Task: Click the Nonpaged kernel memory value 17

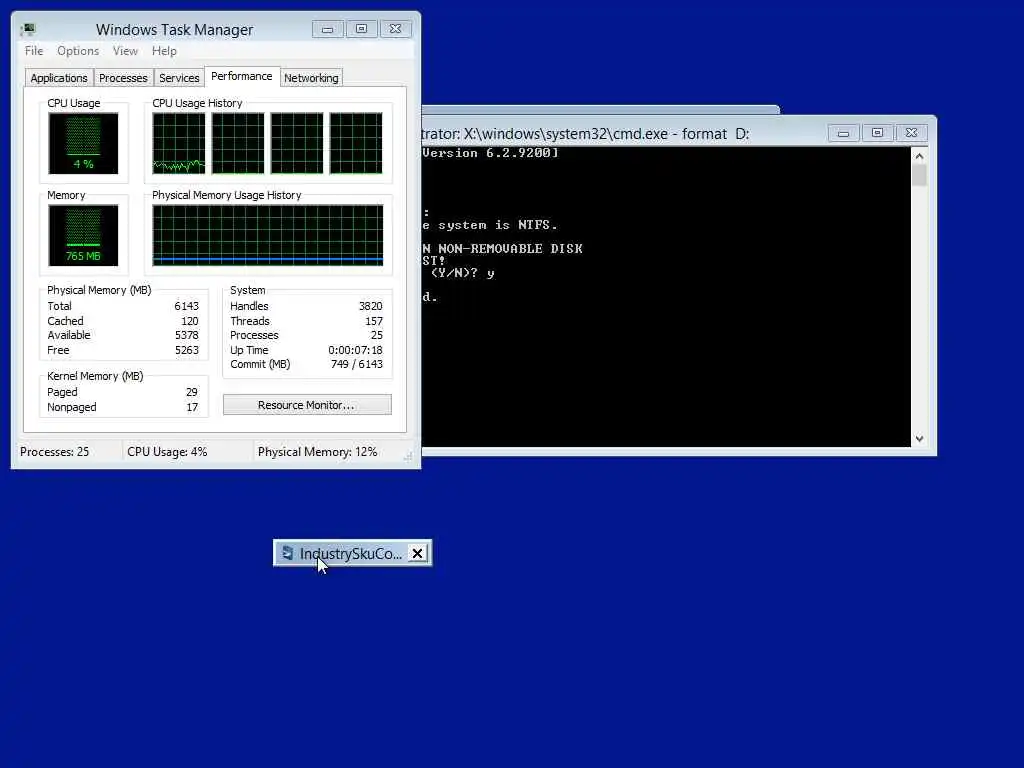Action: click(192, 408)
